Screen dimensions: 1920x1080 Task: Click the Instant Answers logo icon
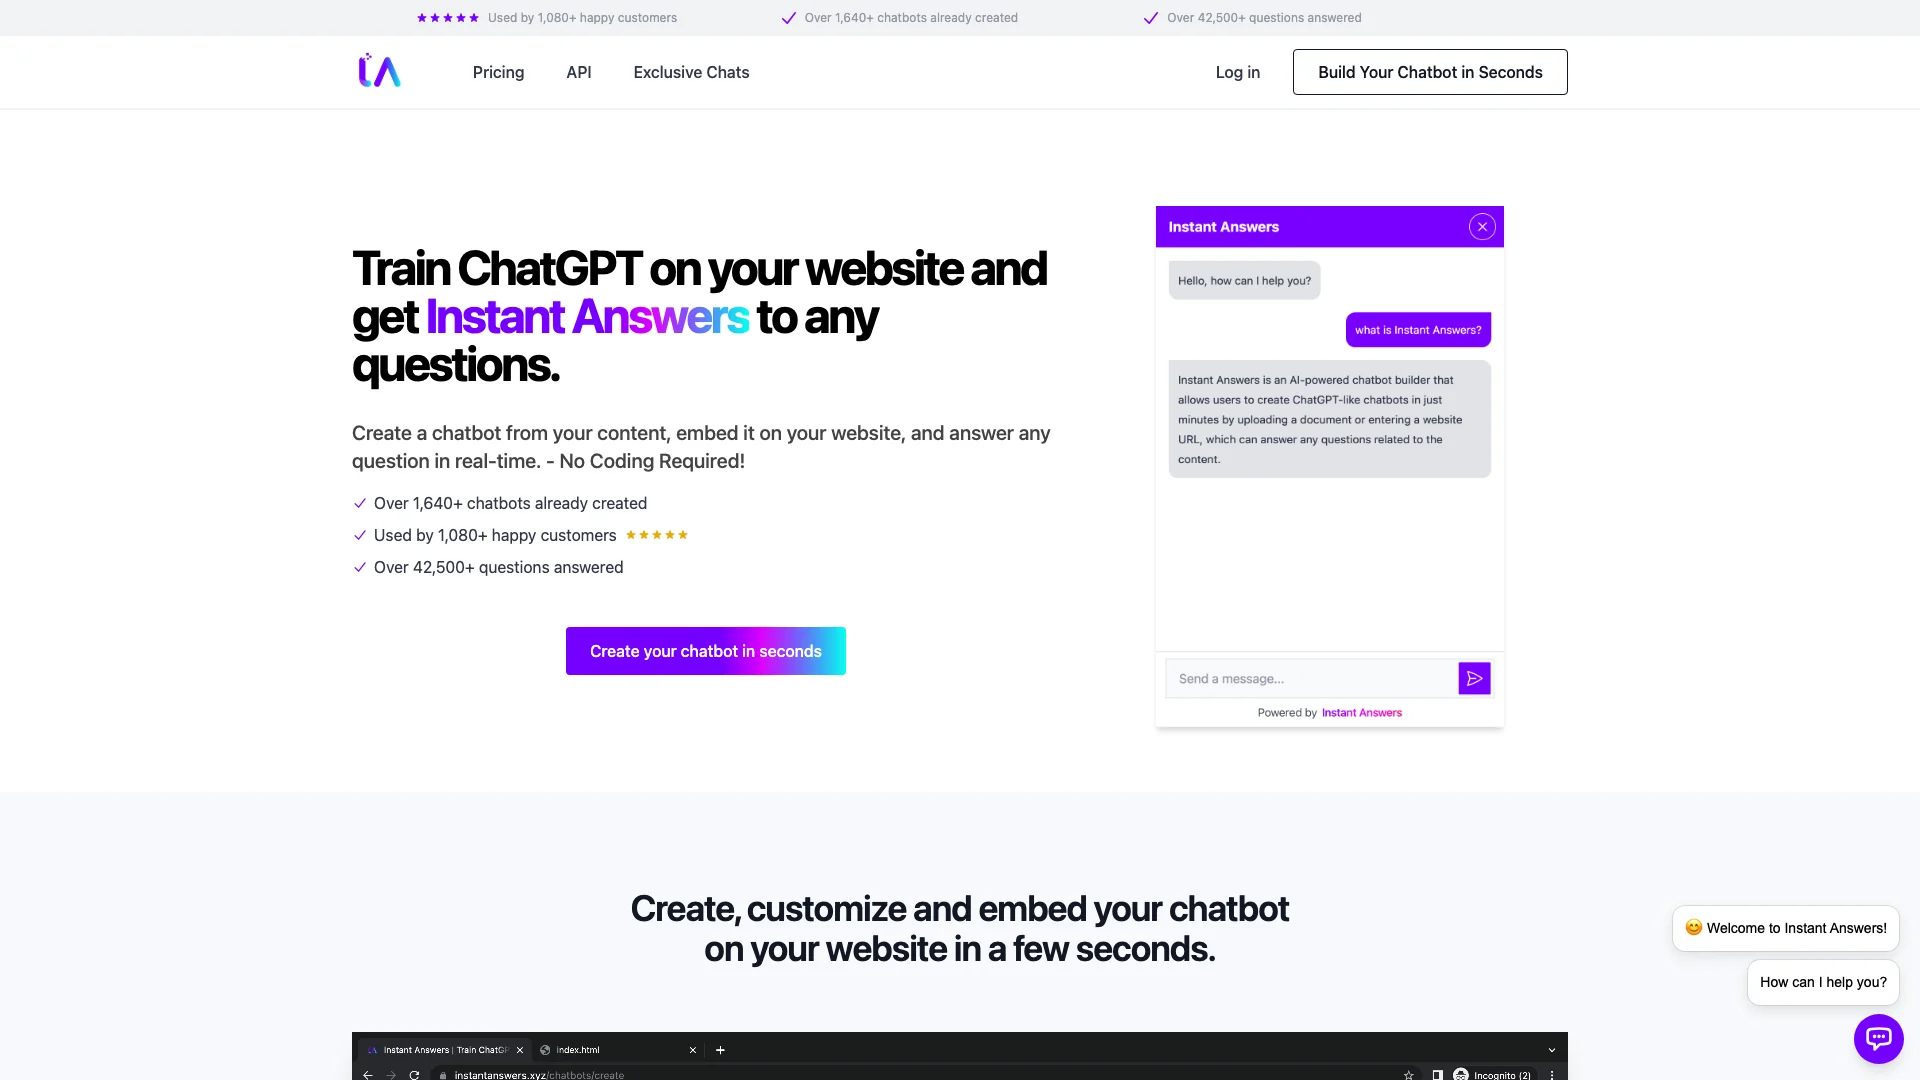click(x=378, y=71)
